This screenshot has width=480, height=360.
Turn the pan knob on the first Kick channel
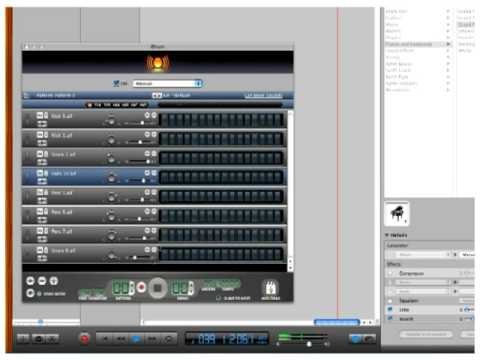coord(111,120)
